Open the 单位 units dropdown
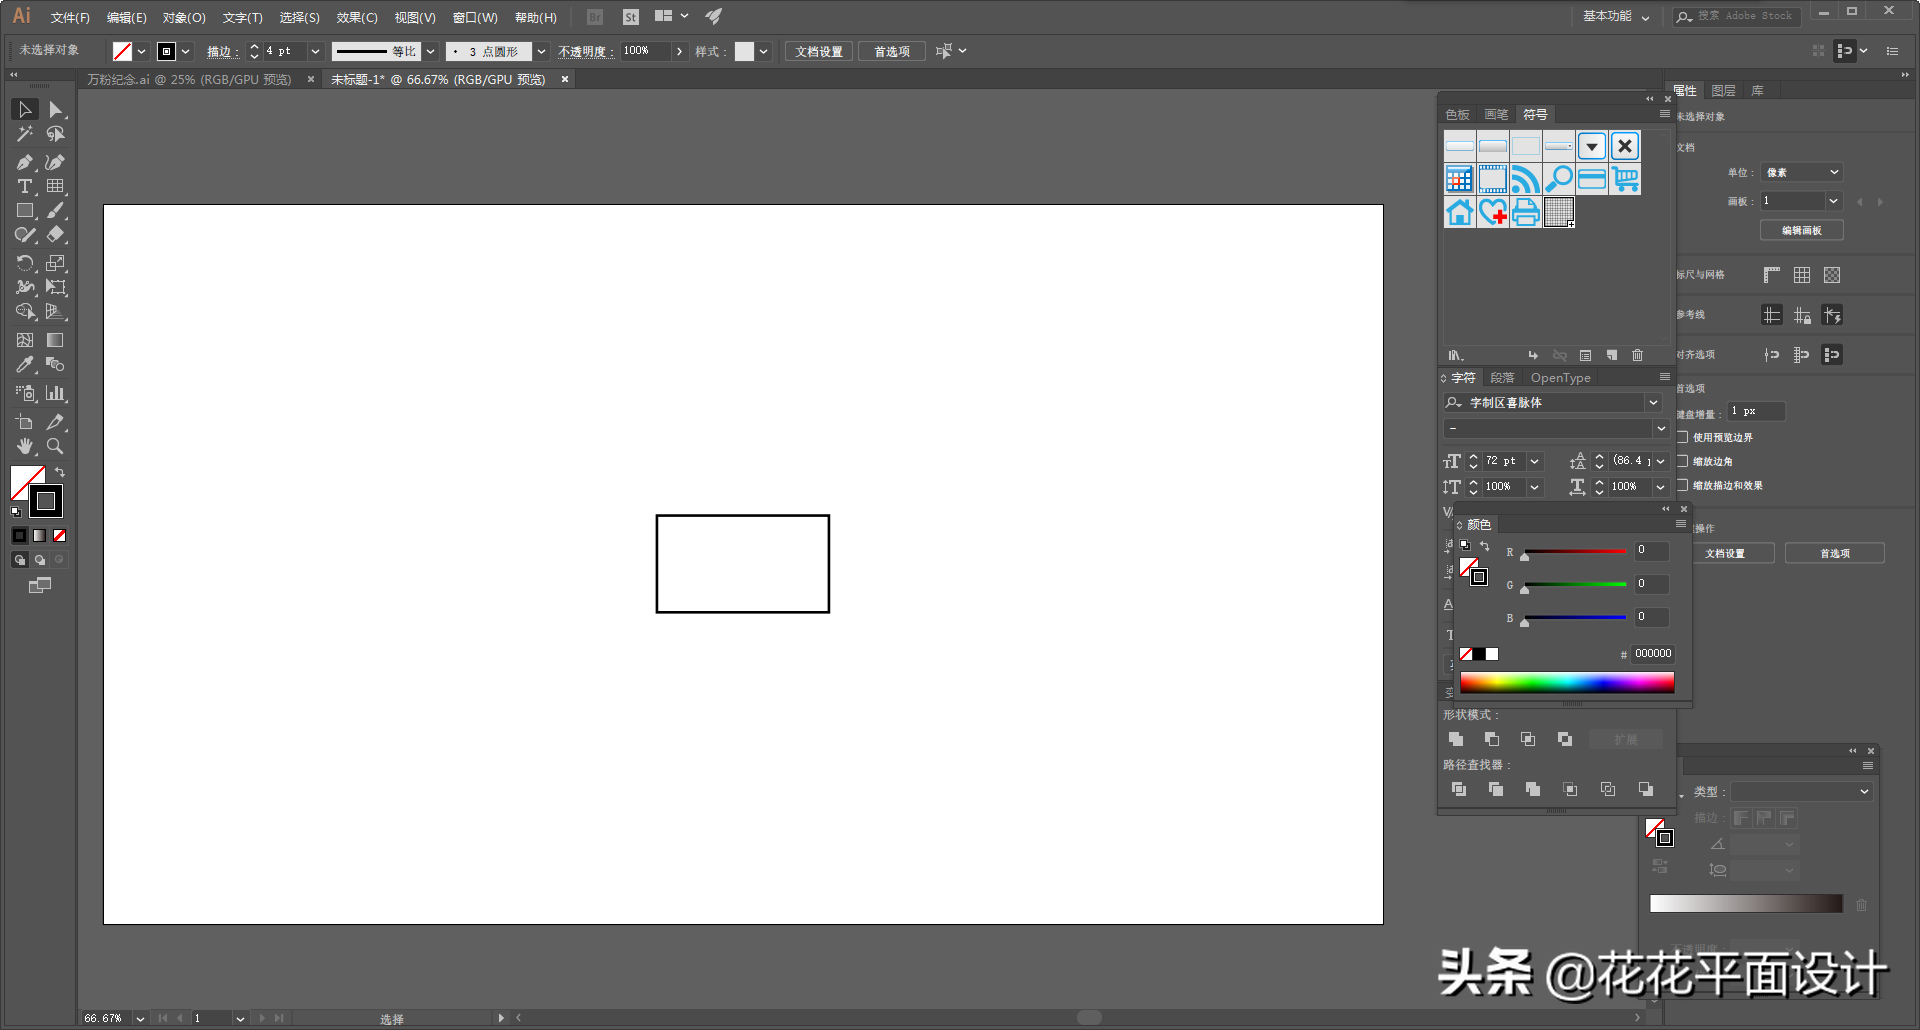 (x=1802, y=172)
